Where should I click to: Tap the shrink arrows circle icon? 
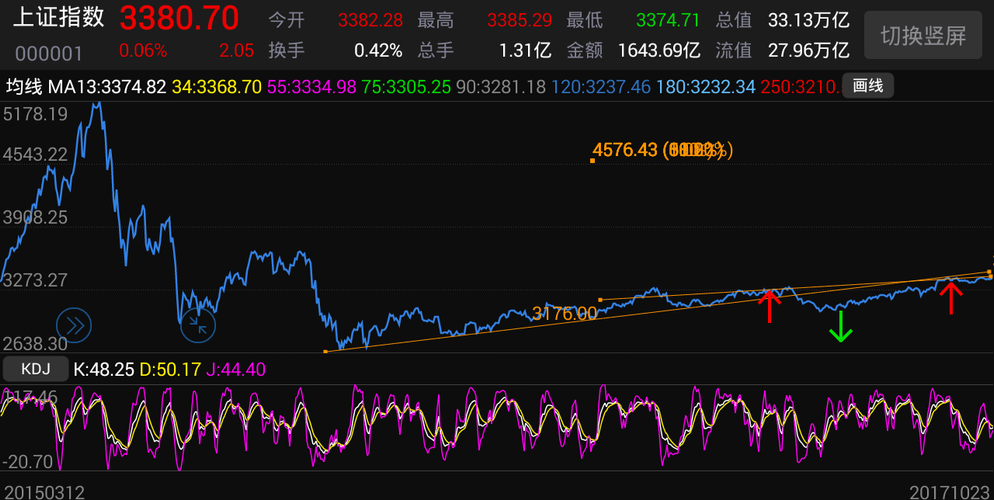[198, 326]
